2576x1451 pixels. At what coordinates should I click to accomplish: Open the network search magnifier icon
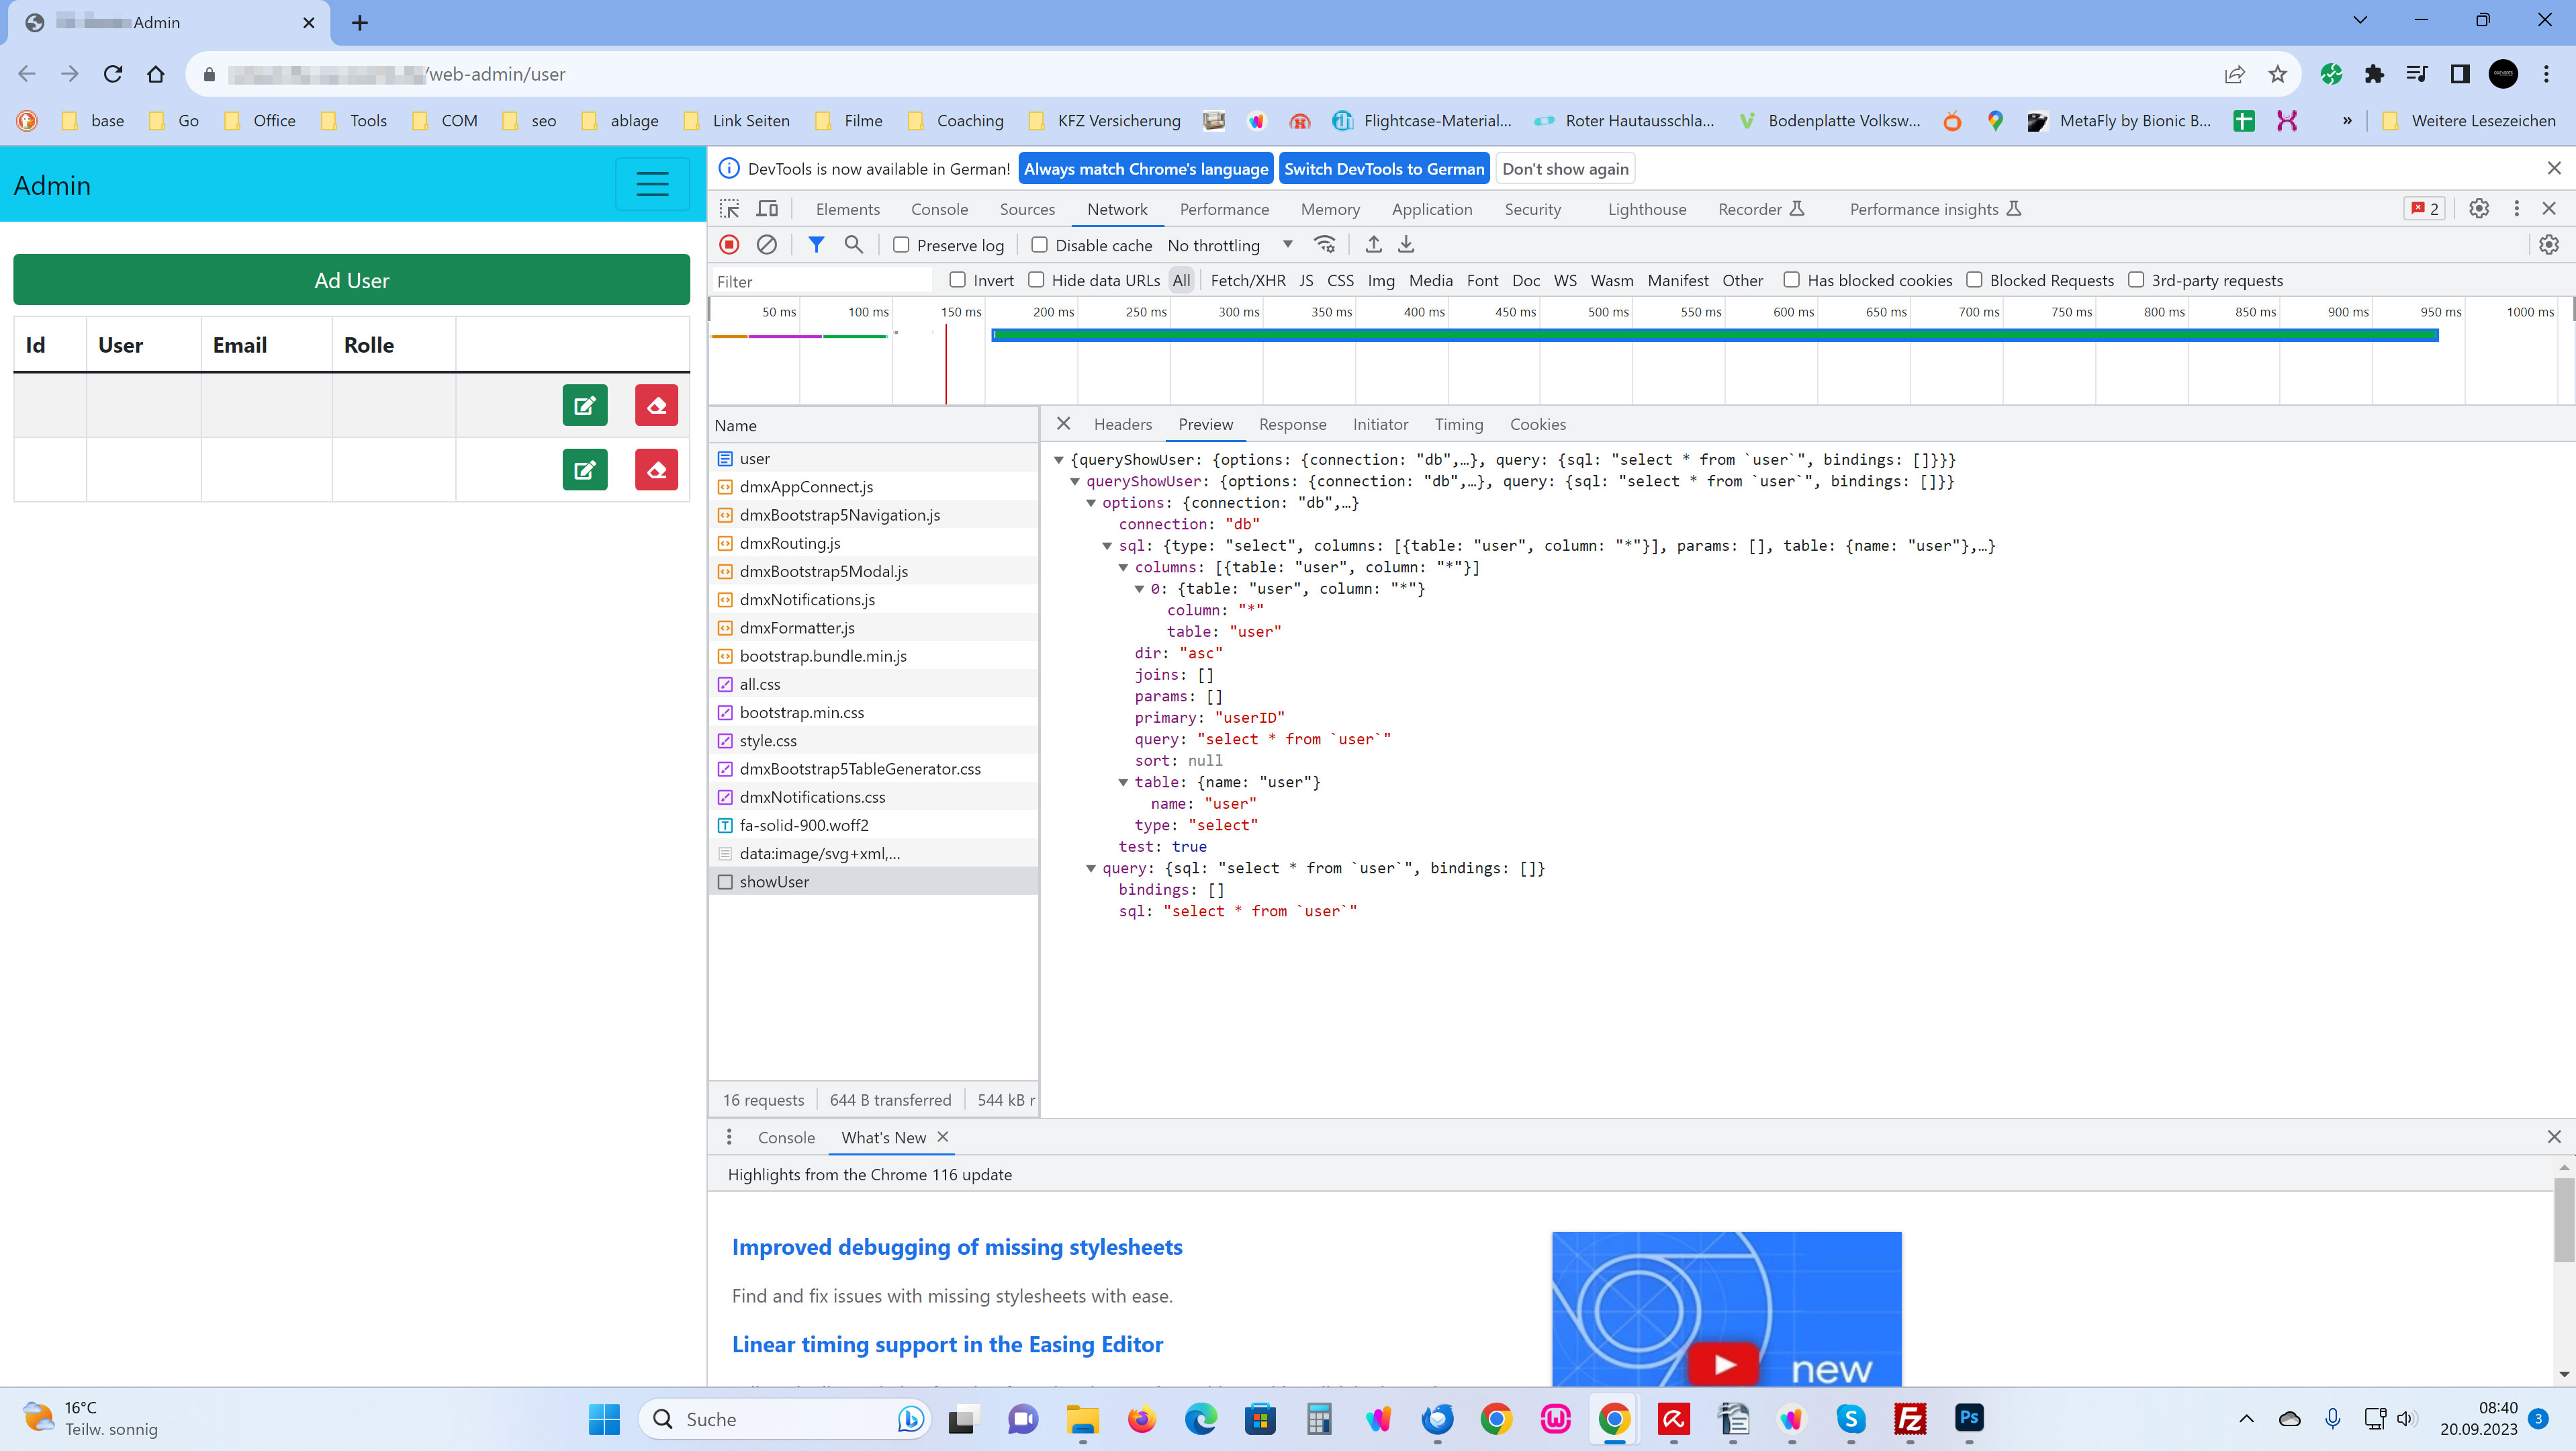pyautogui.click(x=853, y=245)
